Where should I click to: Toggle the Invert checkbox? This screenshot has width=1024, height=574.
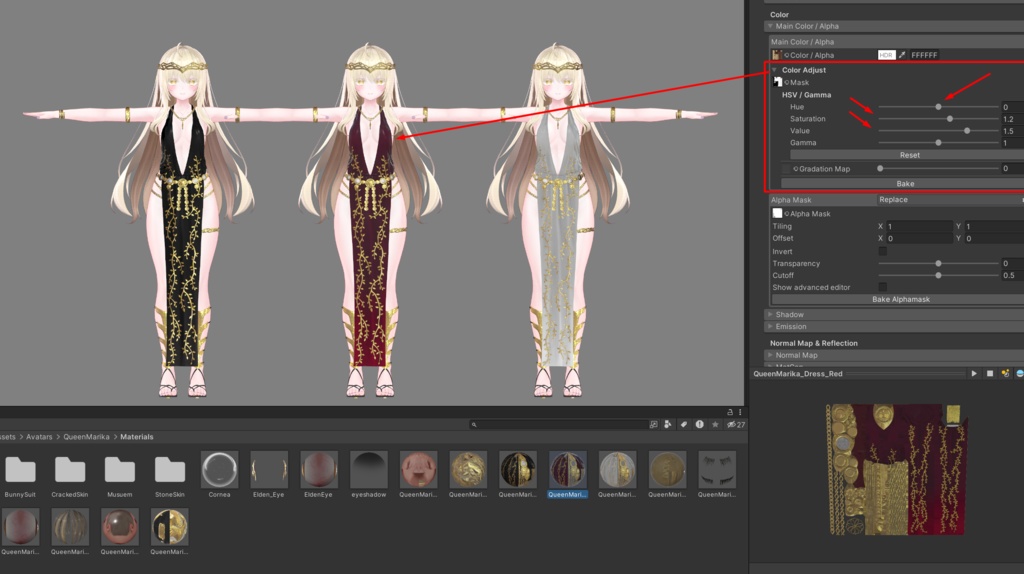pyautogui.click(x=882, y=251)
